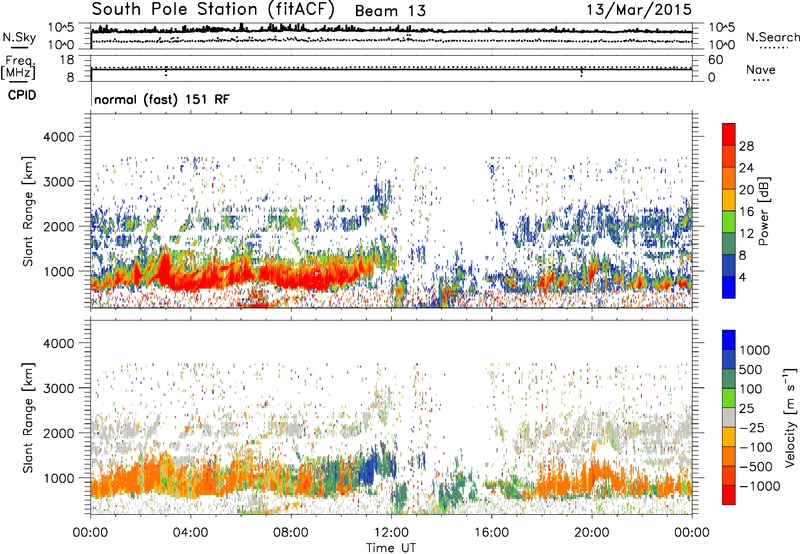Click the 'CPID' label
800x554 pixels.
(22, 95)
